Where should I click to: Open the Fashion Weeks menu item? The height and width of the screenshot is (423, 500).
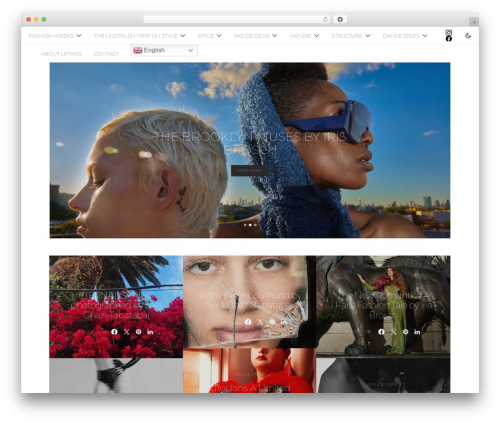click(x=51, y=36)
